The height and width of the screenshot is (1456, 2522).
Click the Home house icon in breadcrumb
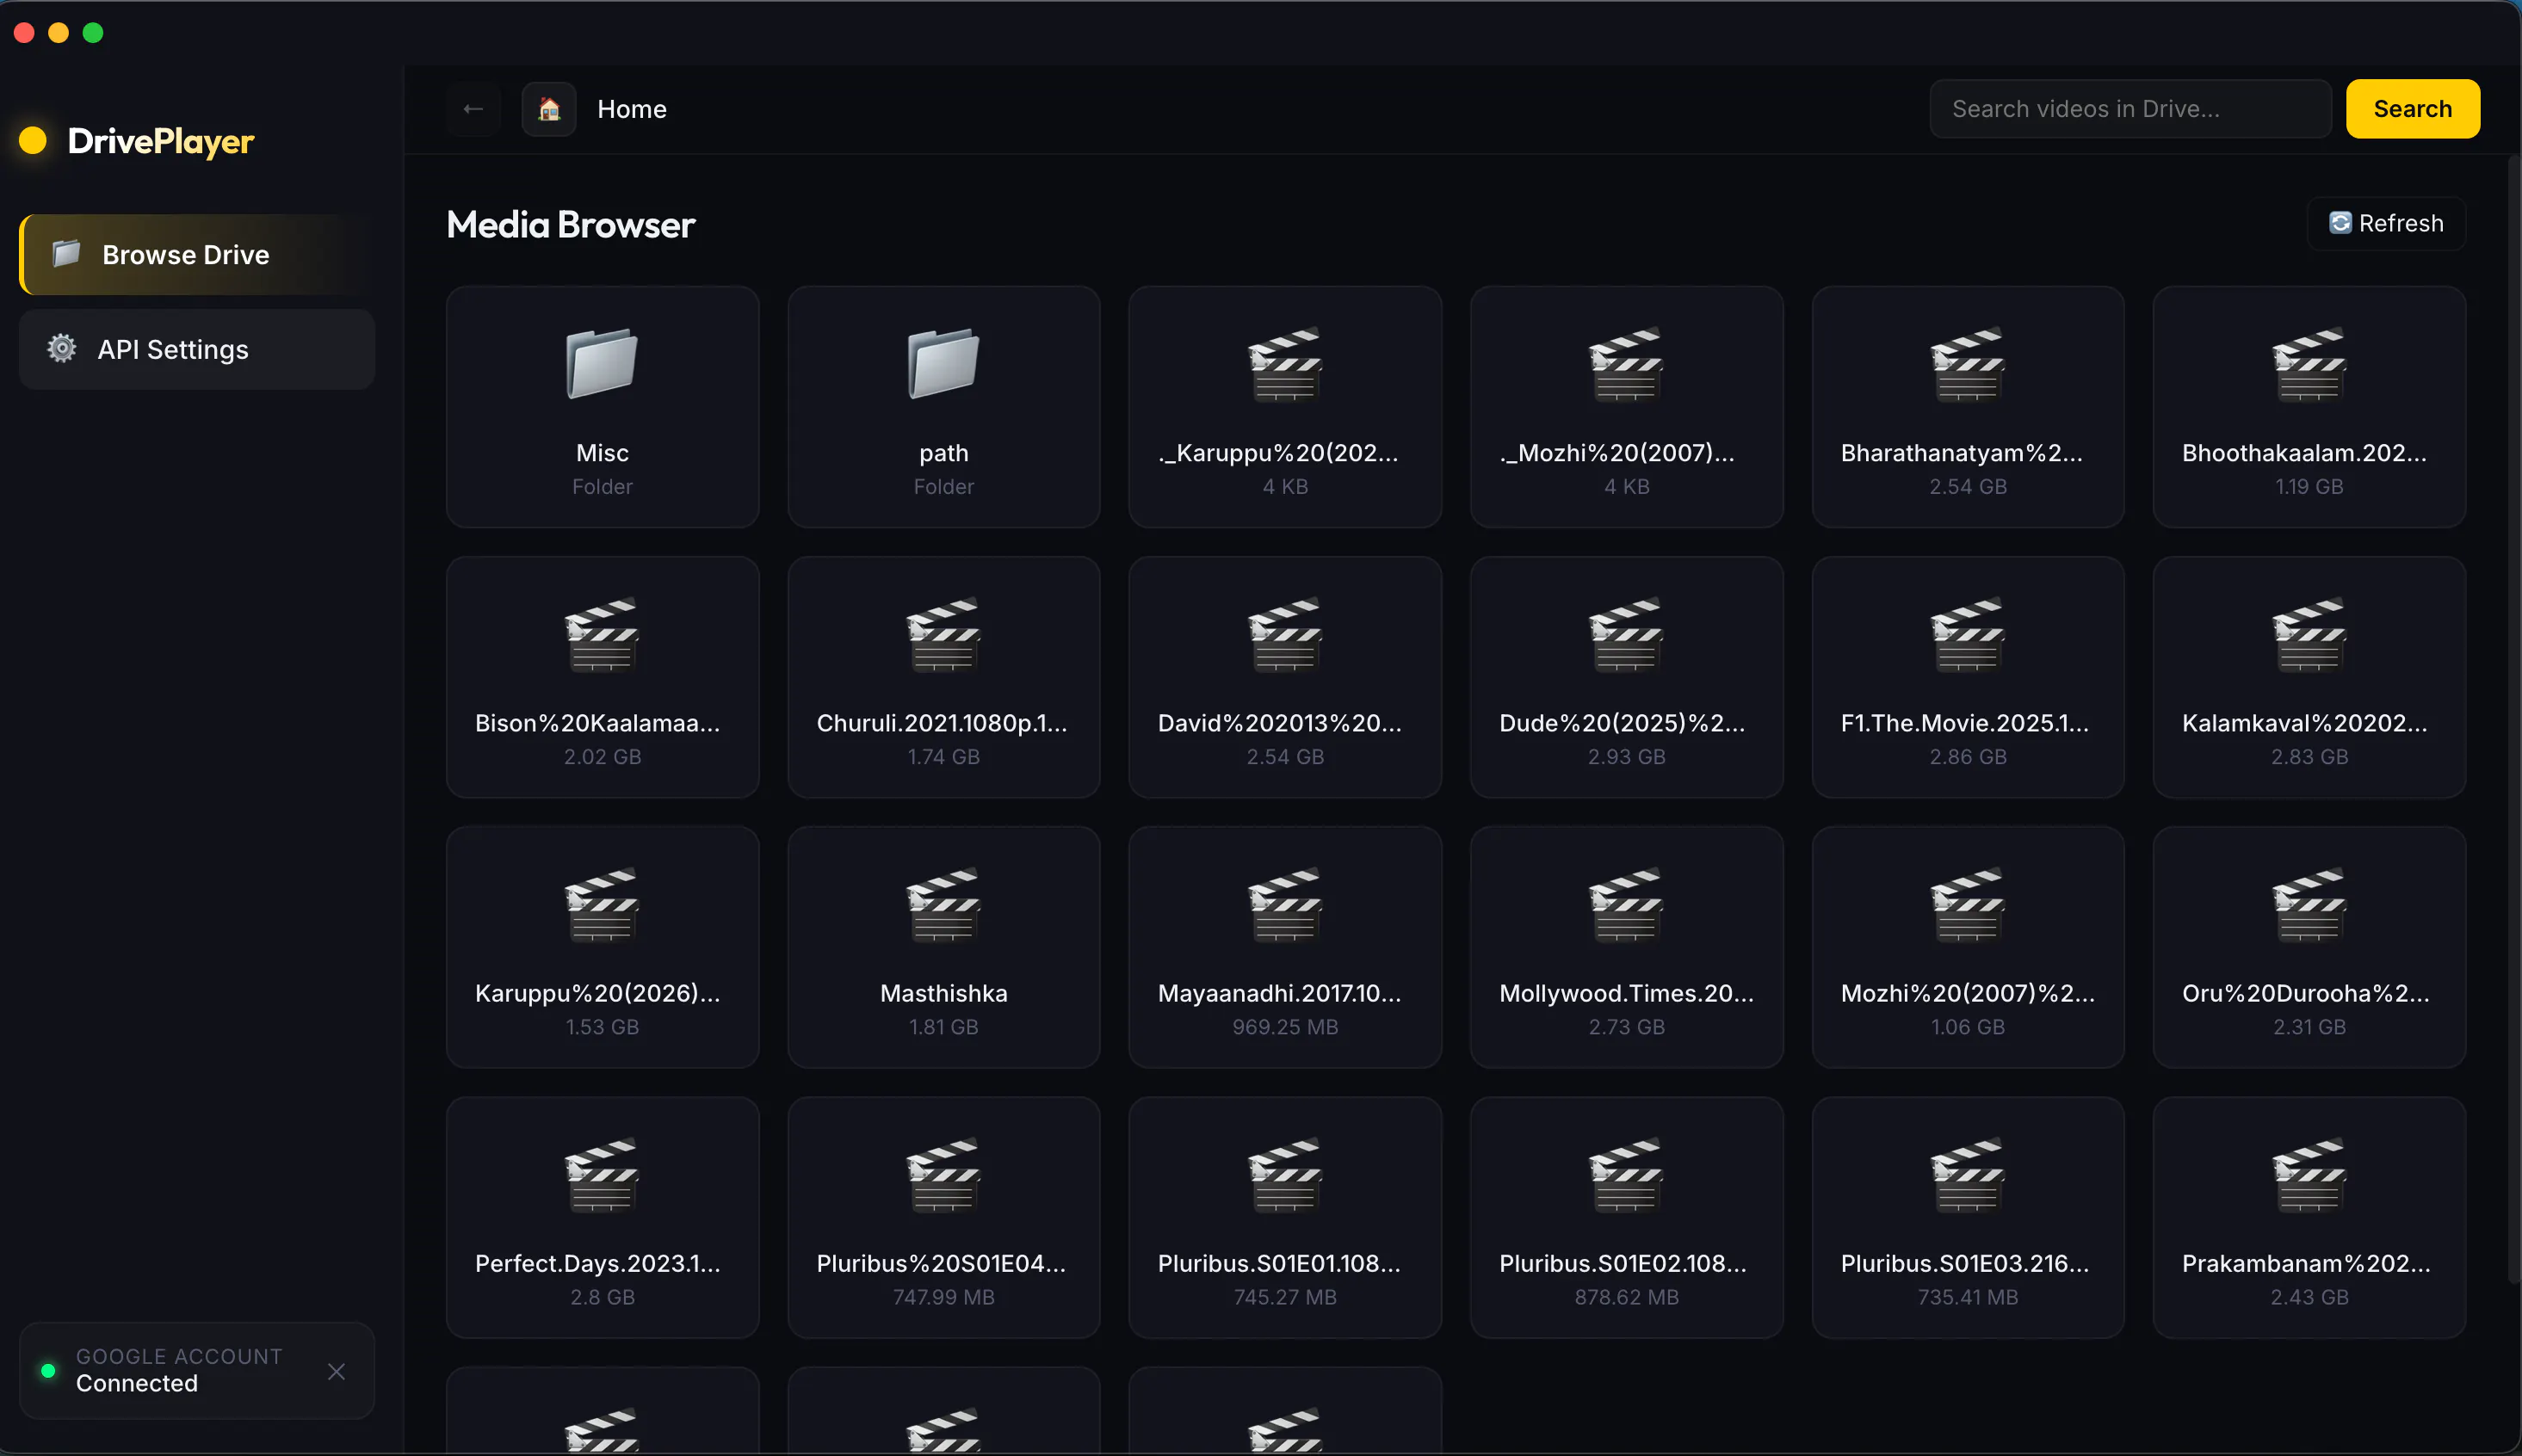(548, 109)
